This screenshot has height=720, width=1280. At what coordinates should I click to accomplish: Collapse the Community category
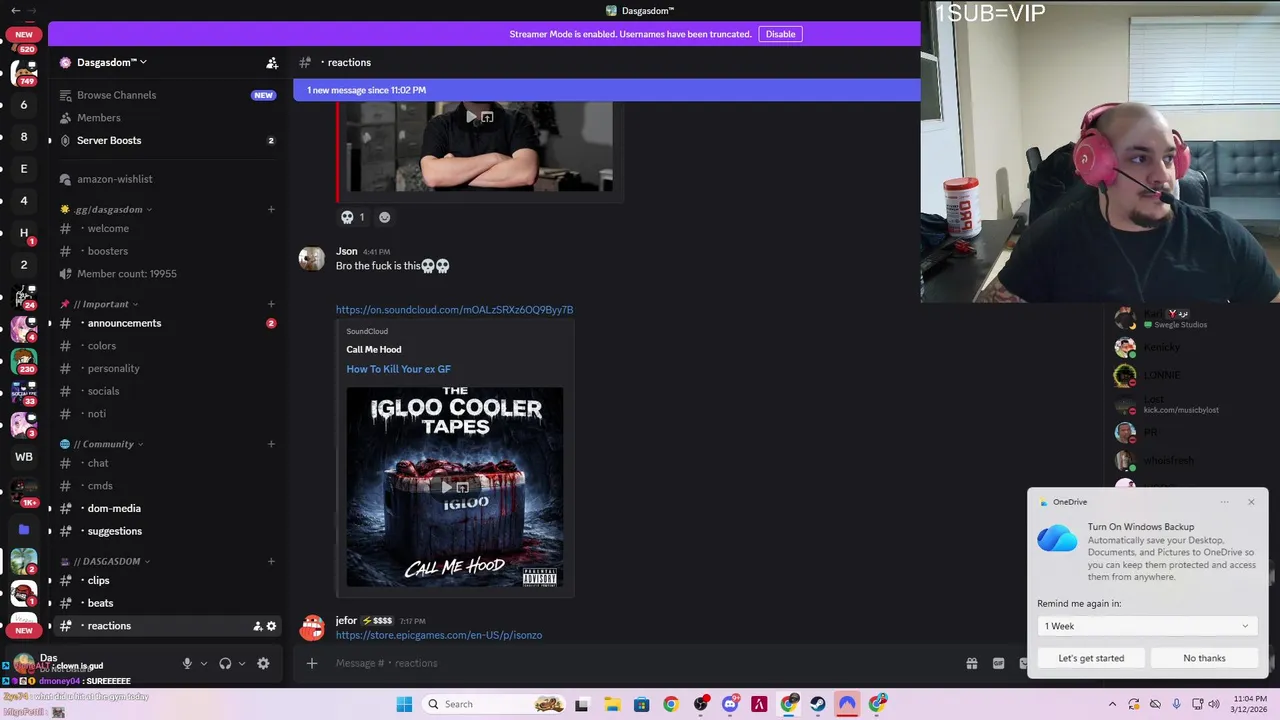102,444
